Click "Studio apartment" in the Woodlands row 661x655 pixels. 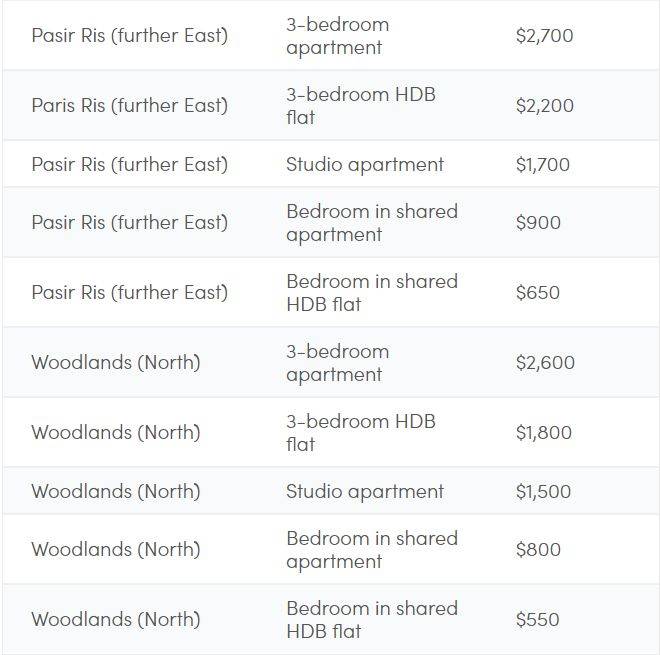pyautogui.click(x=365, y=492)
